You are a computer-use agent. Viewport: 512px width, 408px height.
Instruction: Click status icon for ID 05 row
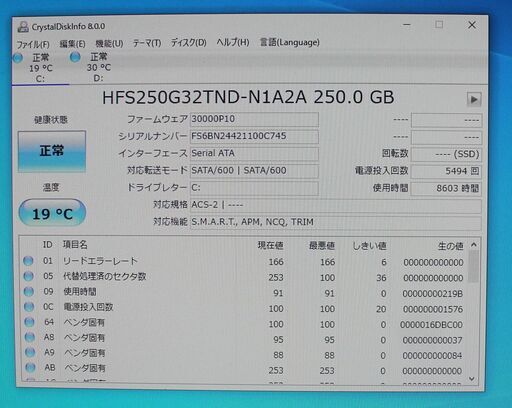click(29, 276)
